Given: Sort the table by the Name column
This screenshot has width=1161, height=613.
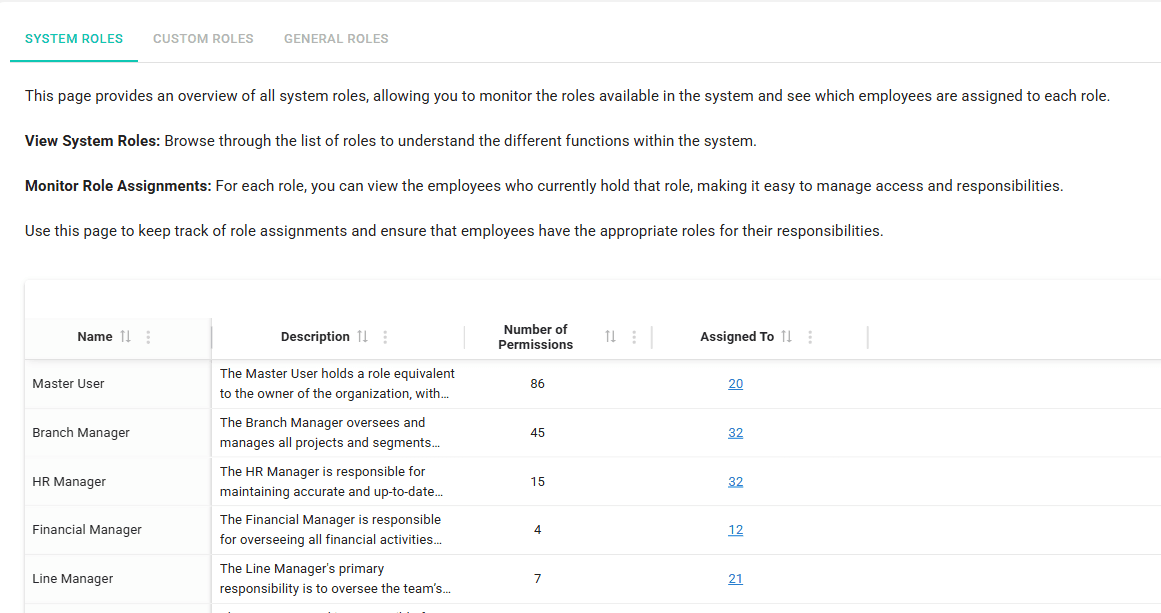Looking at the screenshot, I should click(x=123, y=336).
